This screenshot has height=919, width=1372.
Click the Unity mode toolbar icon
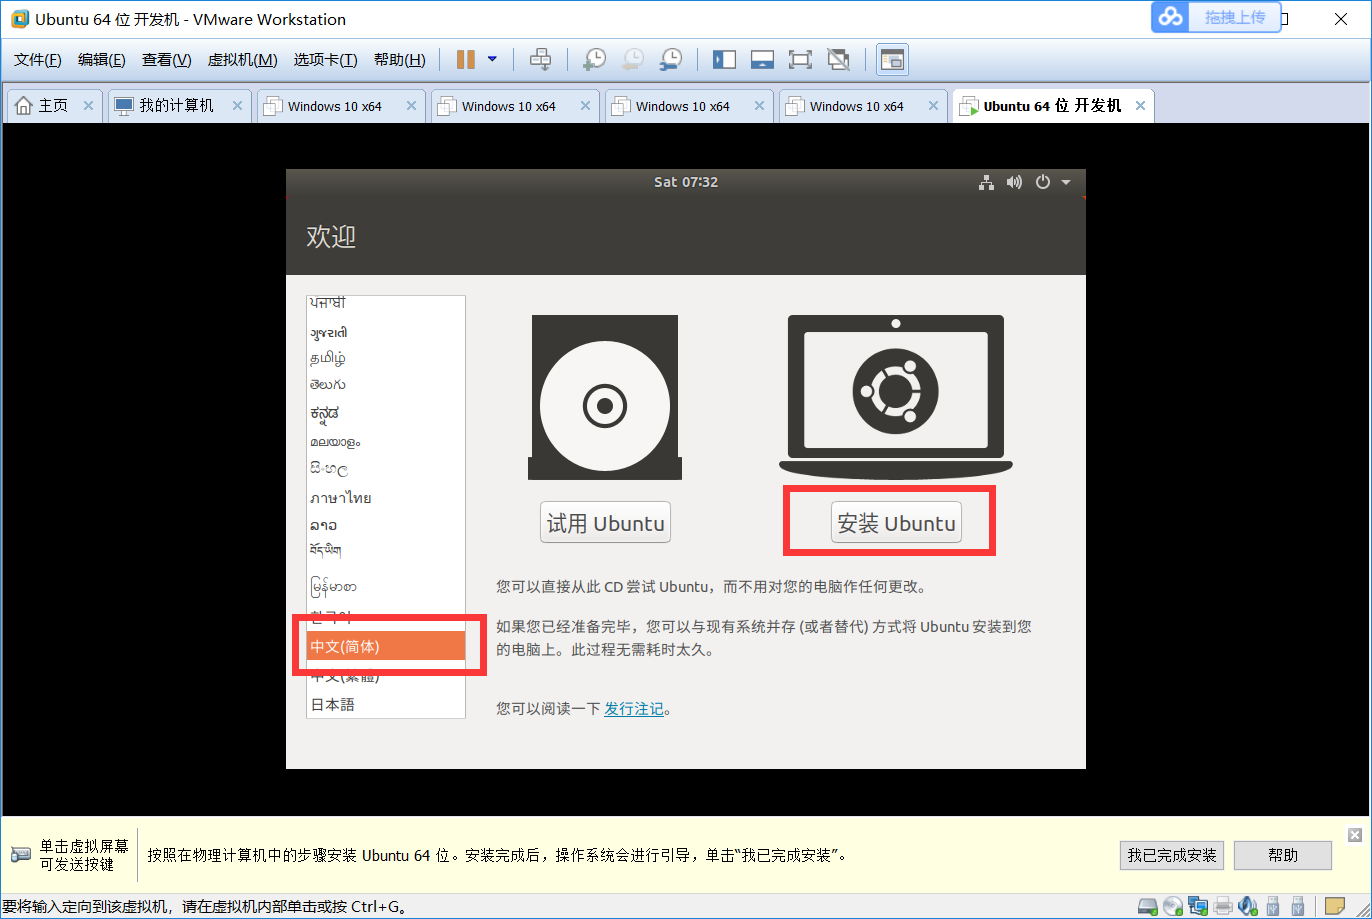[x=838, y=60]
